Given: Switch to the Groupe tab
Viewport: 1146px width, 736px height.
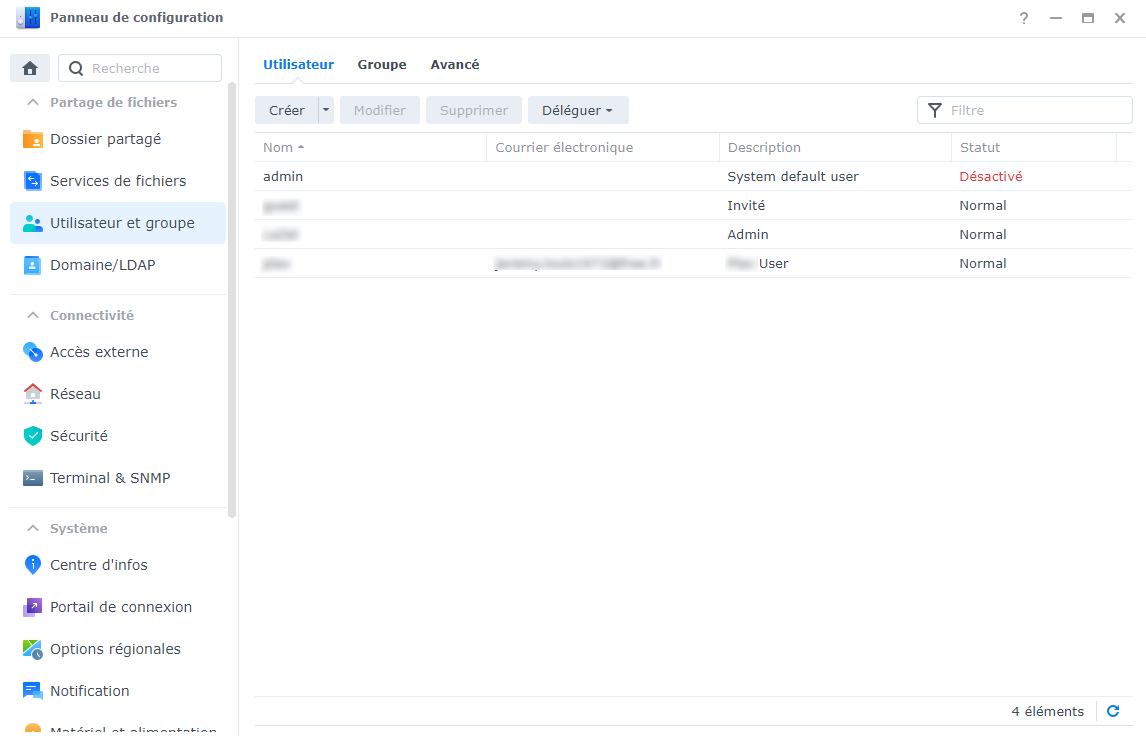Looking at the screenshot, I should (x=382, y=64).
